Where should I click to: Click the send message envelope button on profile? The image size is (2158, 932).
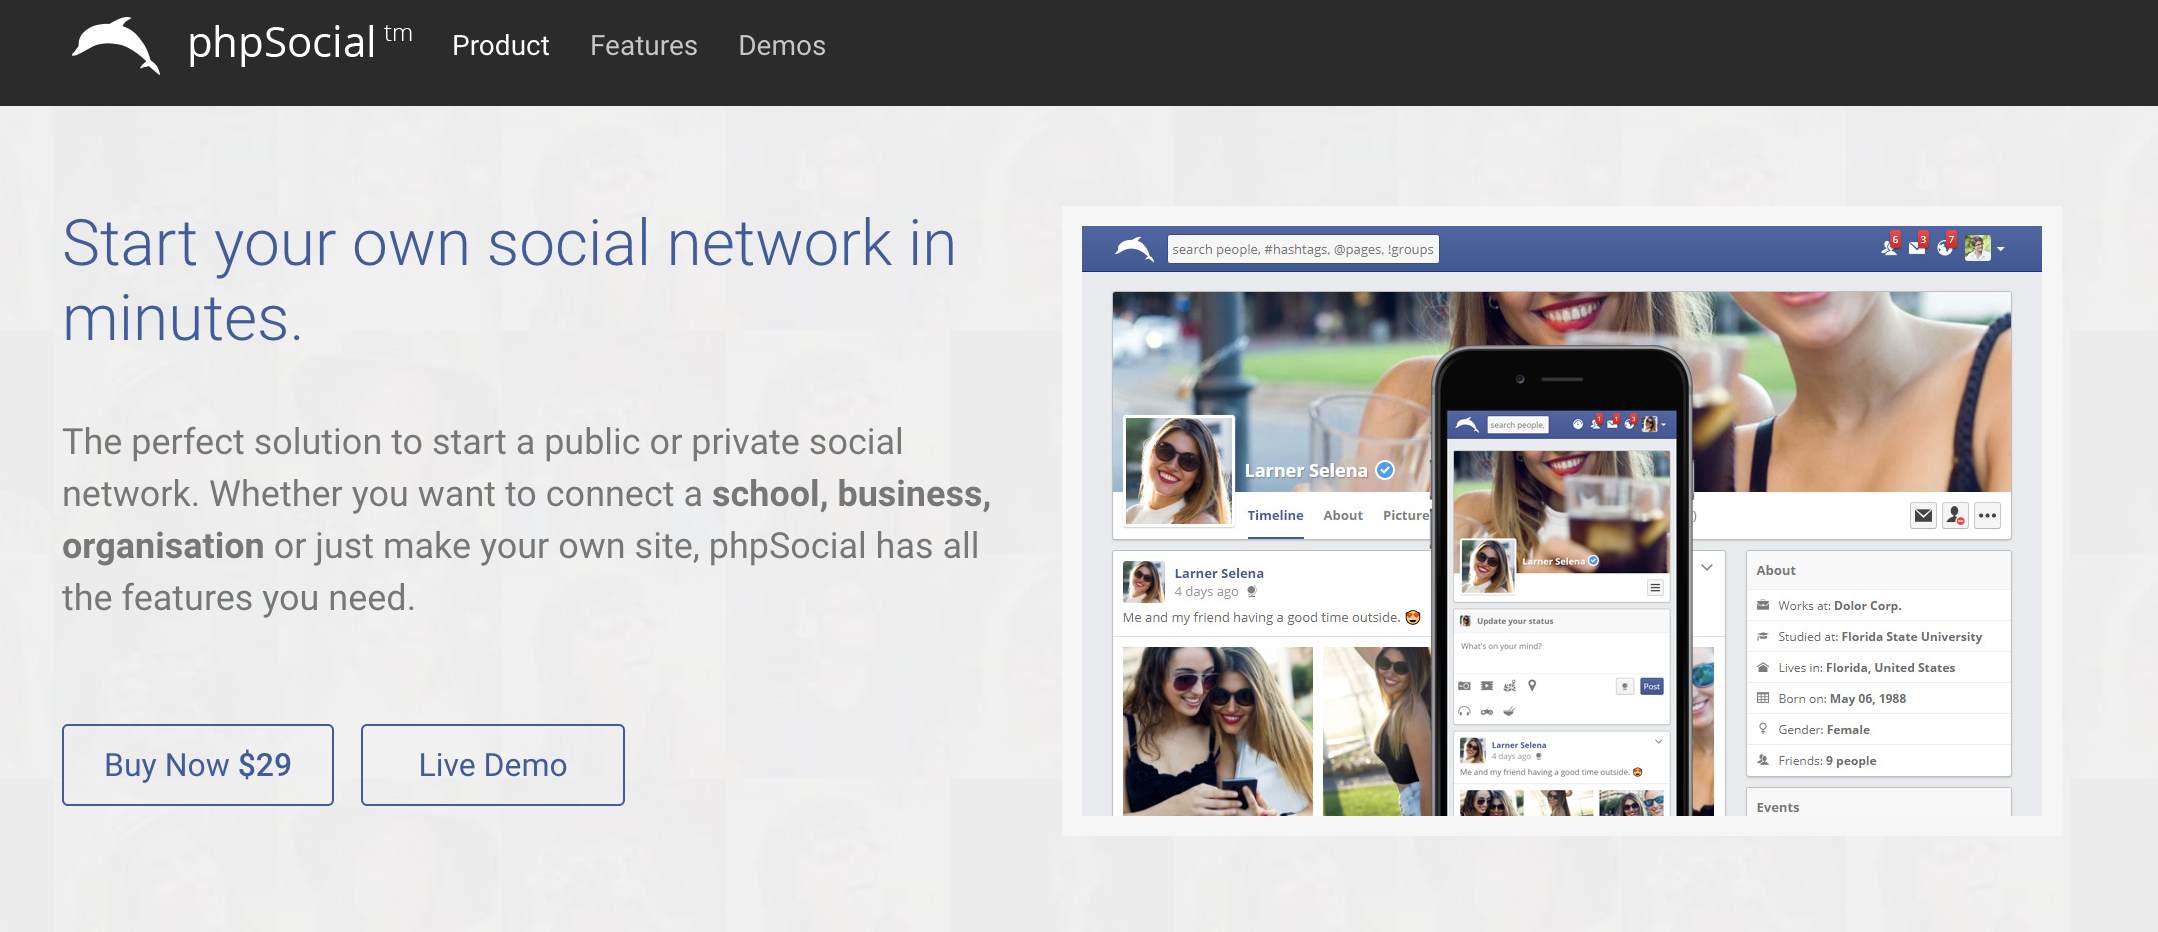point(1923,516)
